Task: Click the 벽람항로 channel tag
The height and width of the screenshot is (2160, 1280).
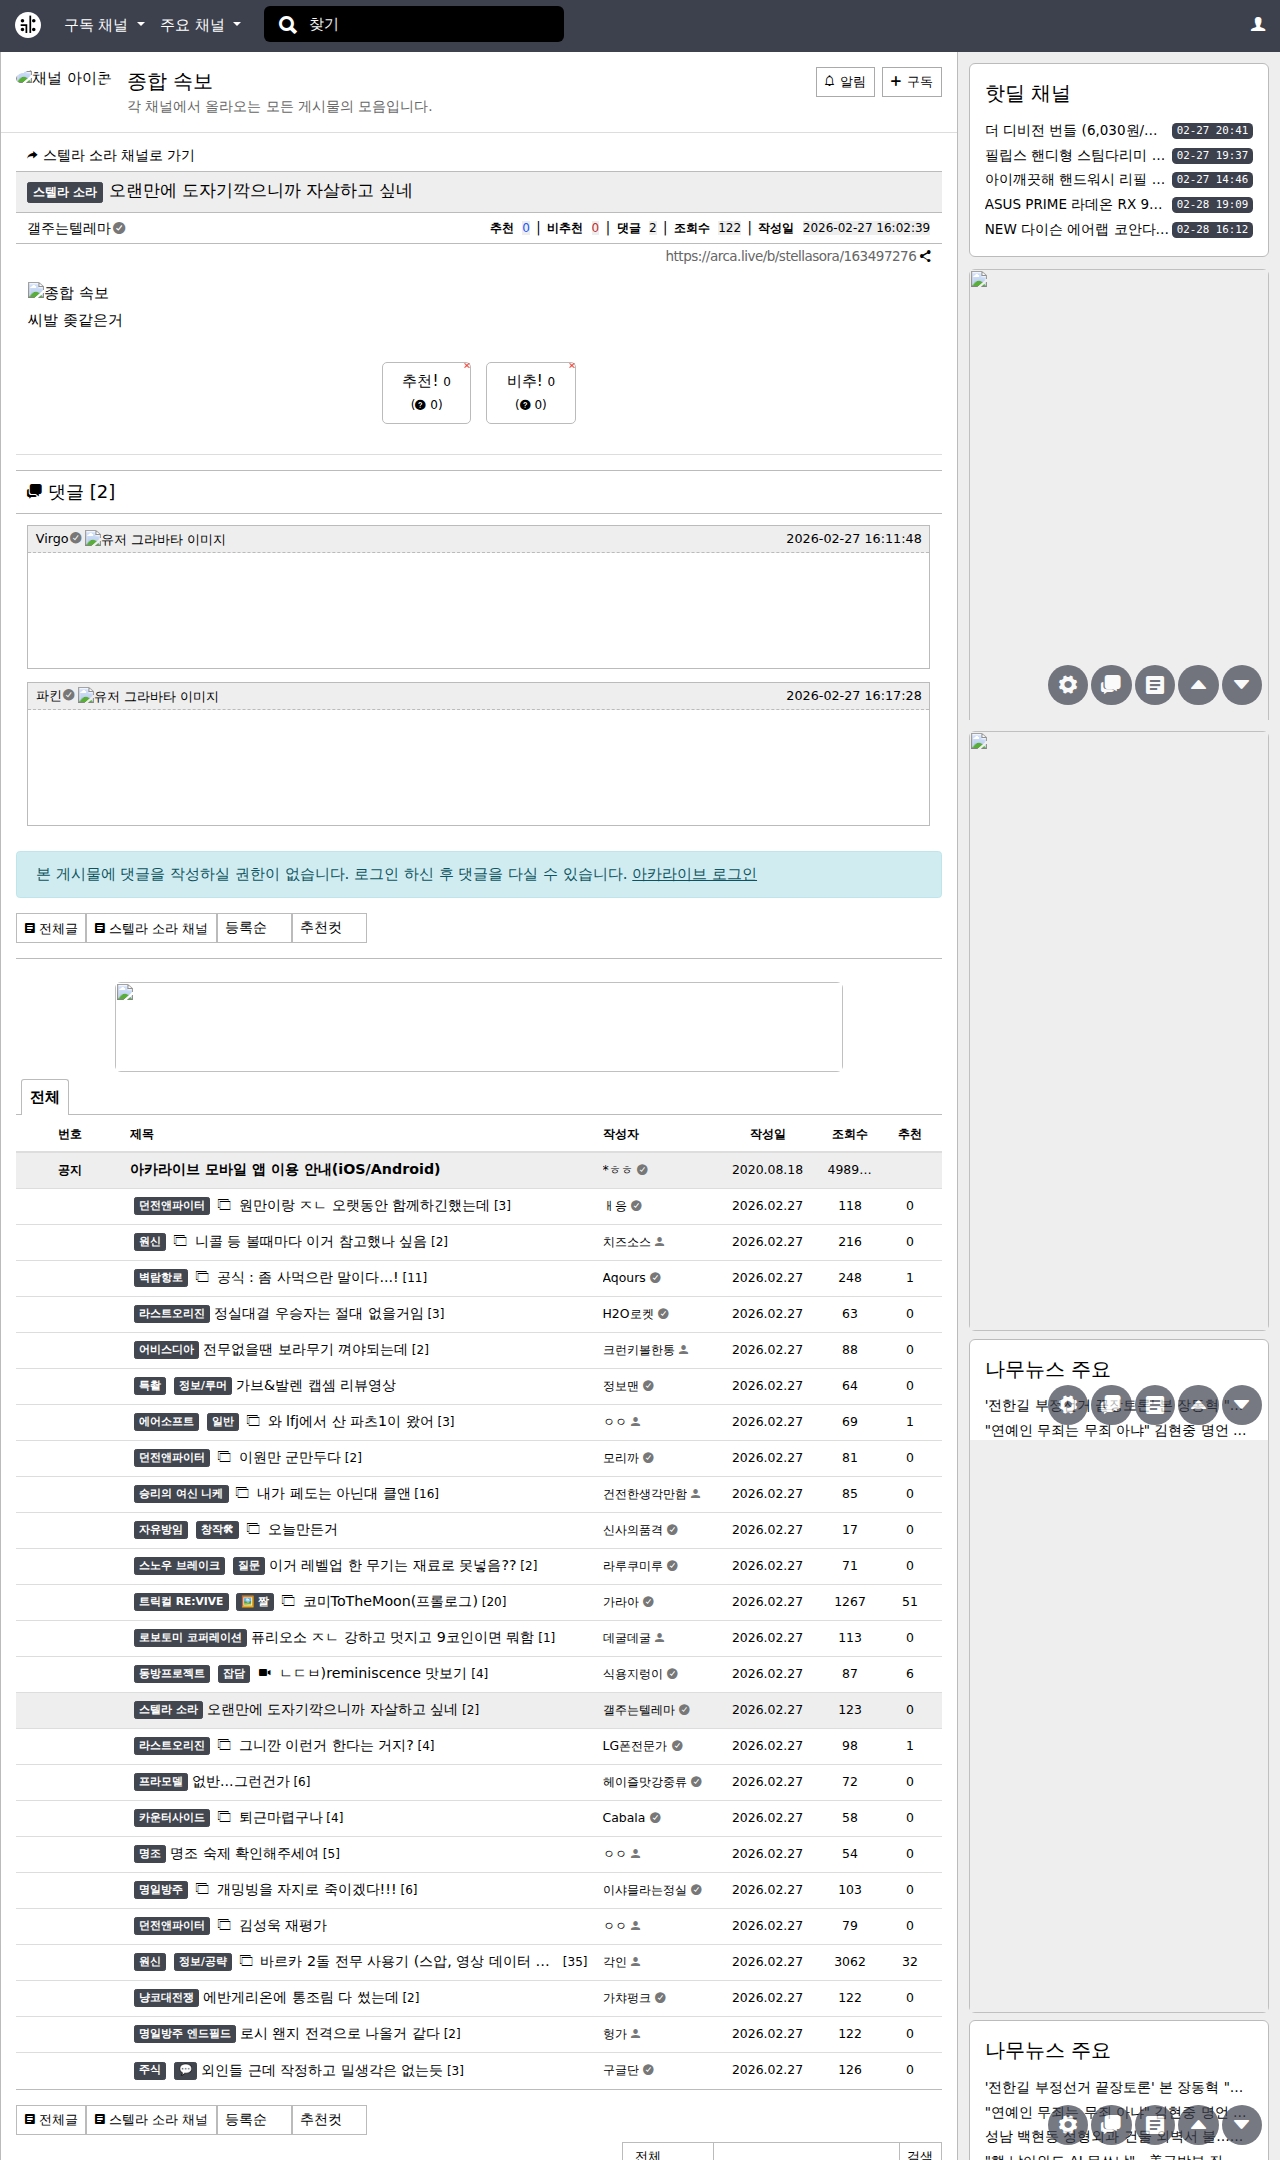Action: (160, 1278)
